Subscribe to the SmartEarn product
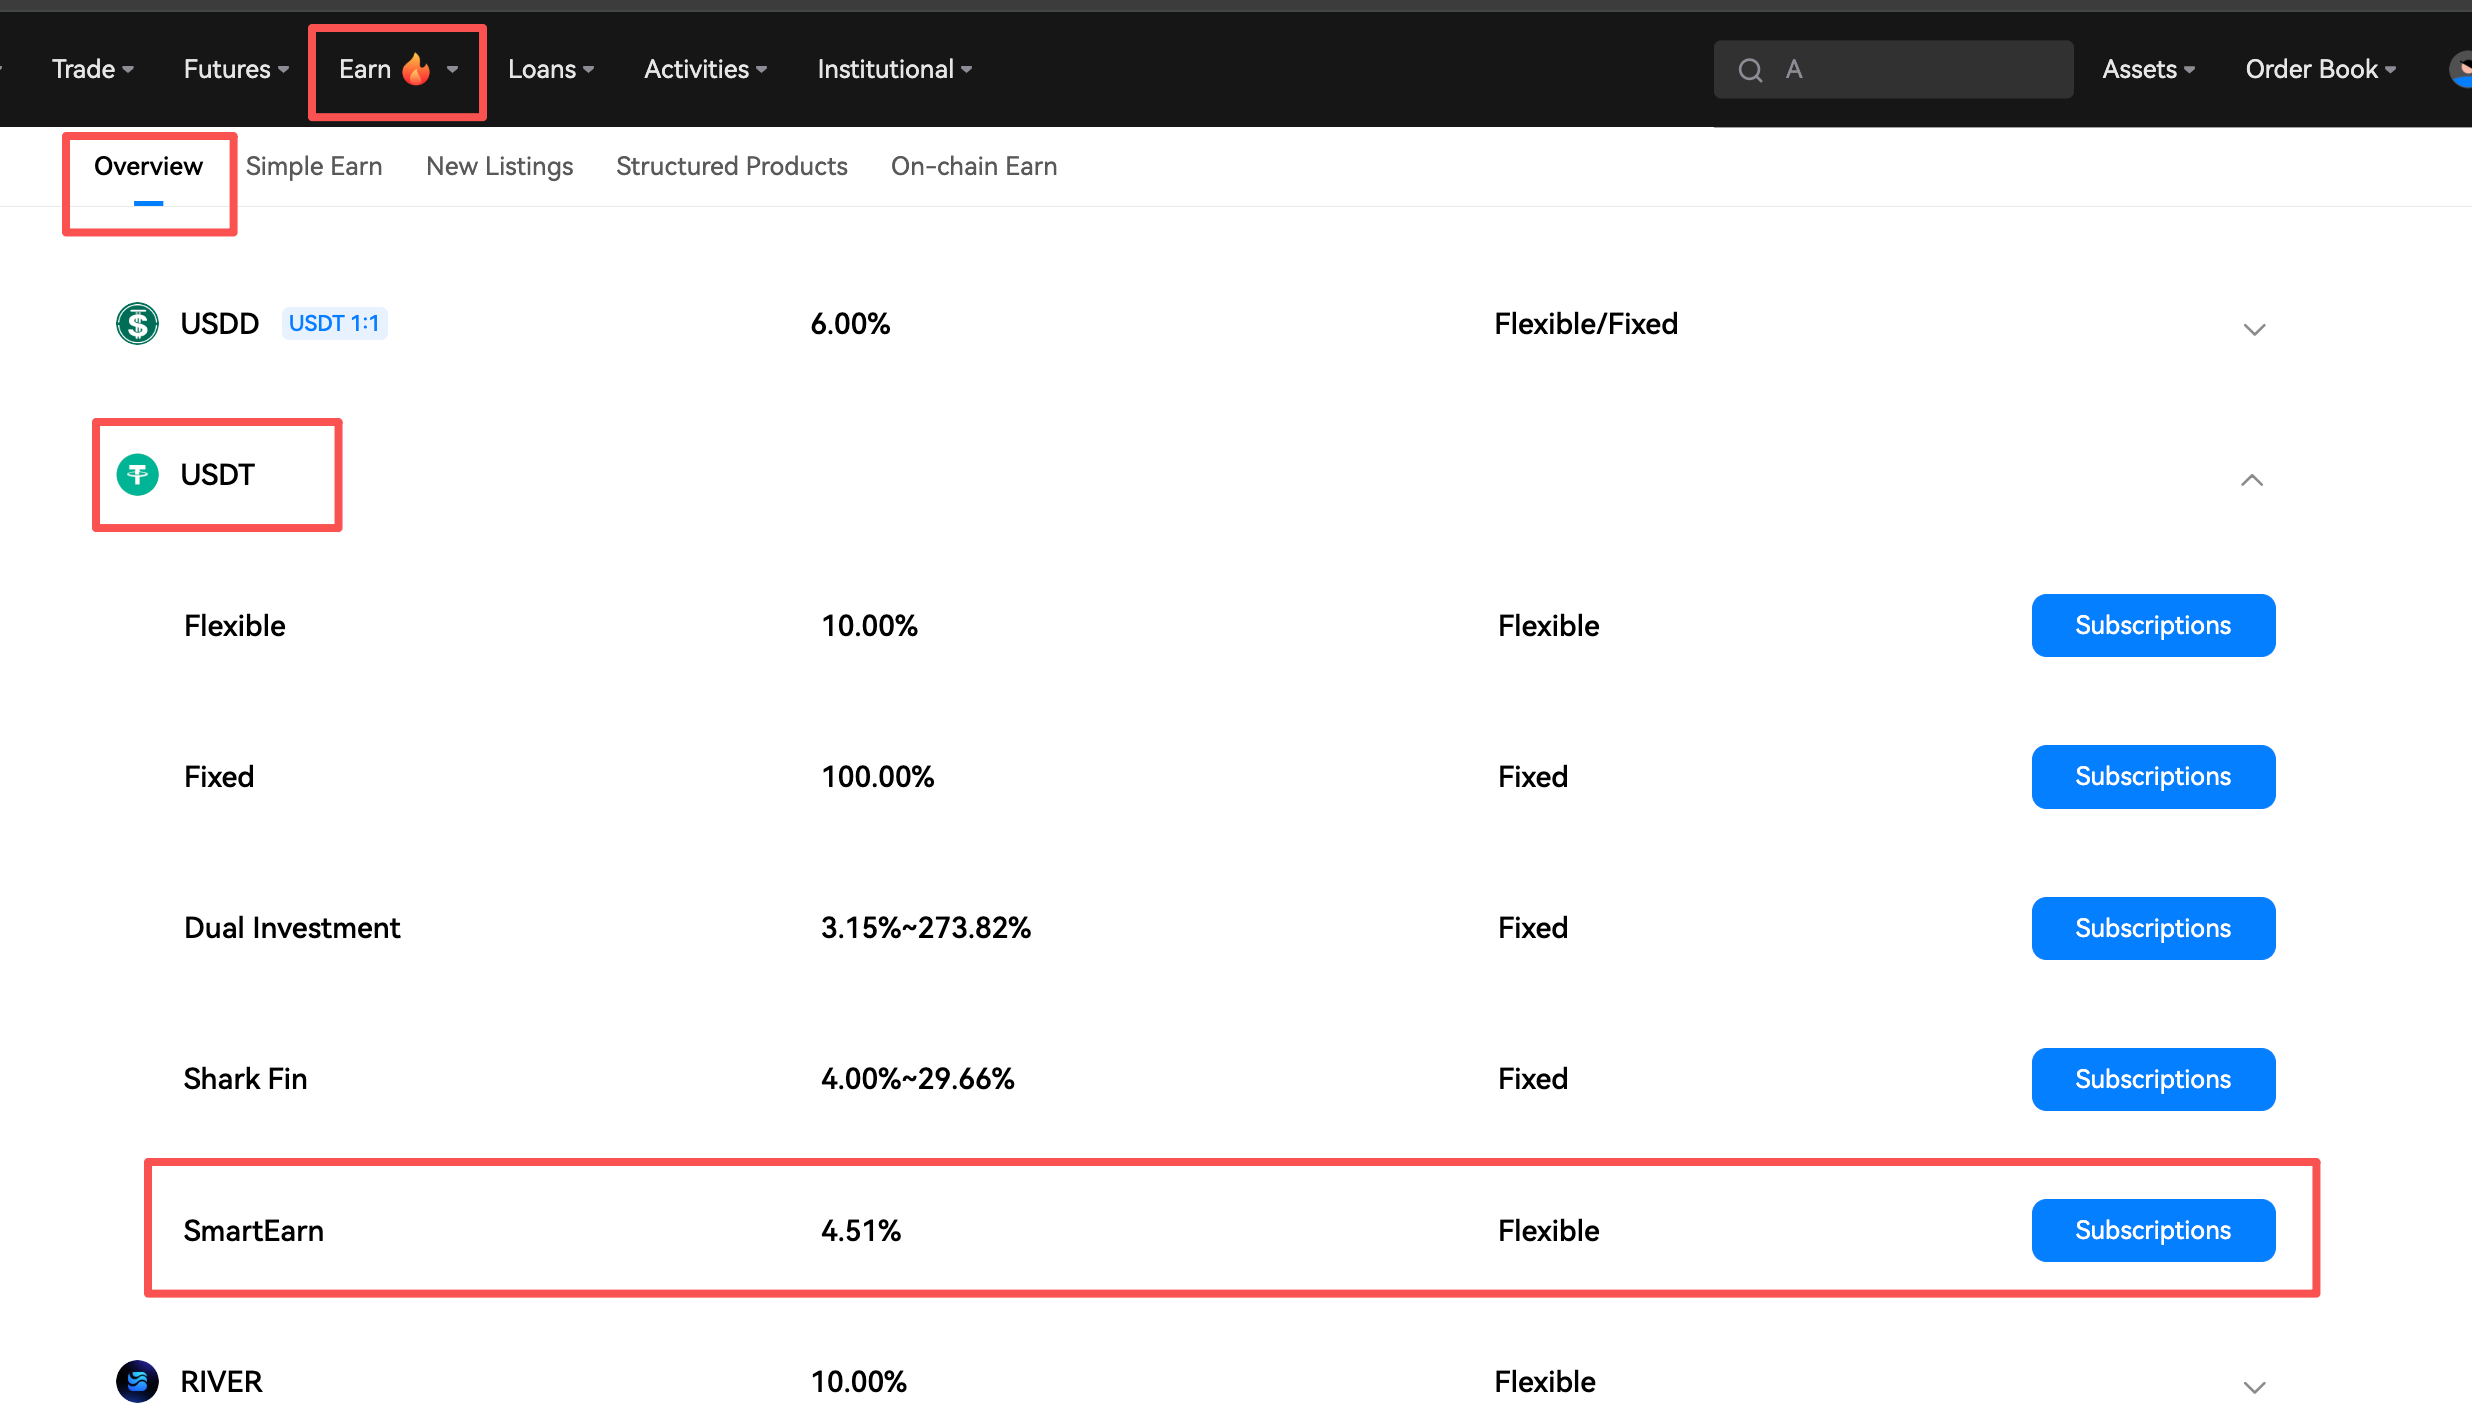This screenshot has width=2472, height=1414. tap(2153, 1230)
